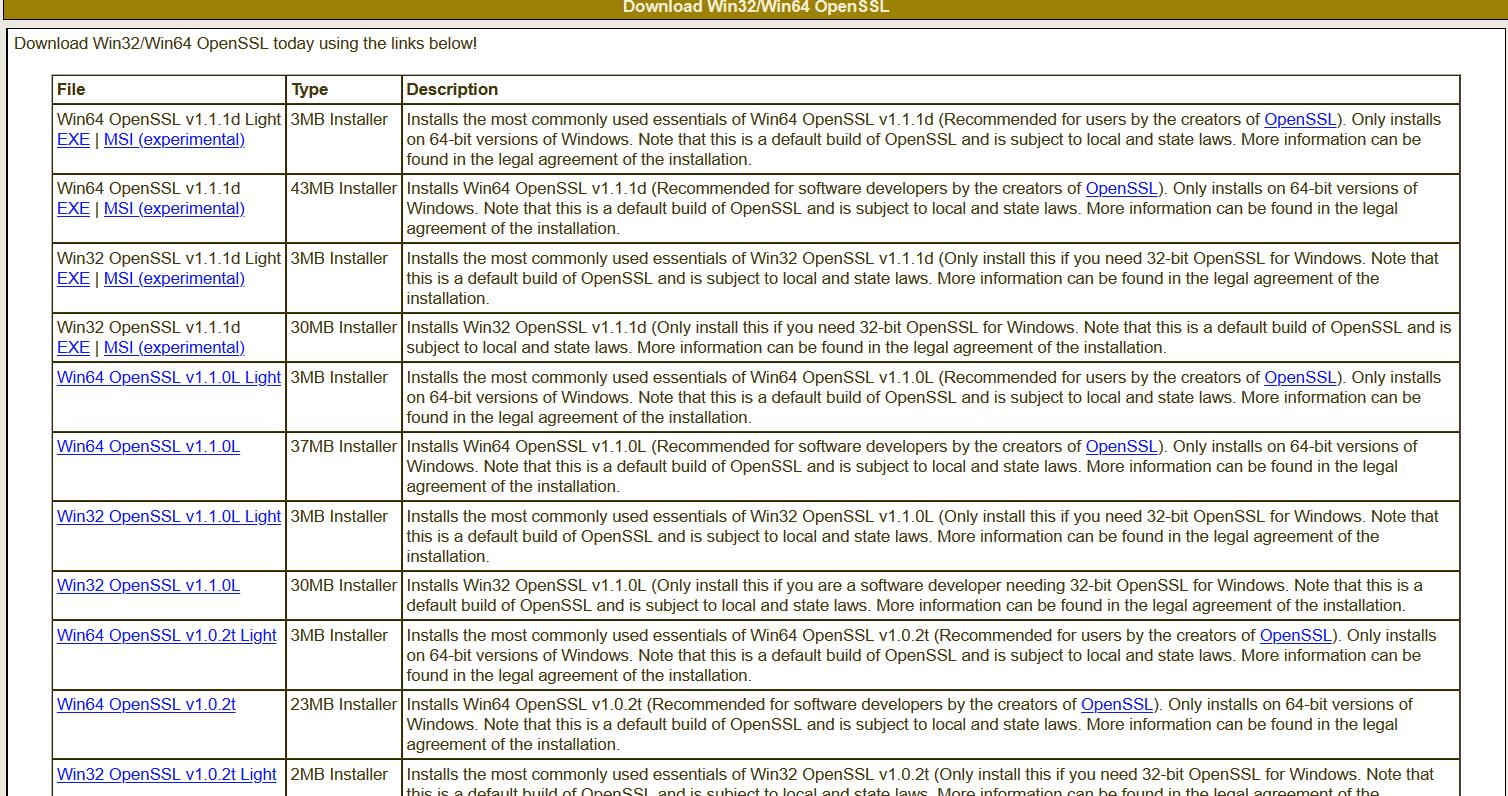Open Win64 OpenSSL v1.1.0L download link
The height and width of the screenshot is (796, 1508).
pos(148,447)
